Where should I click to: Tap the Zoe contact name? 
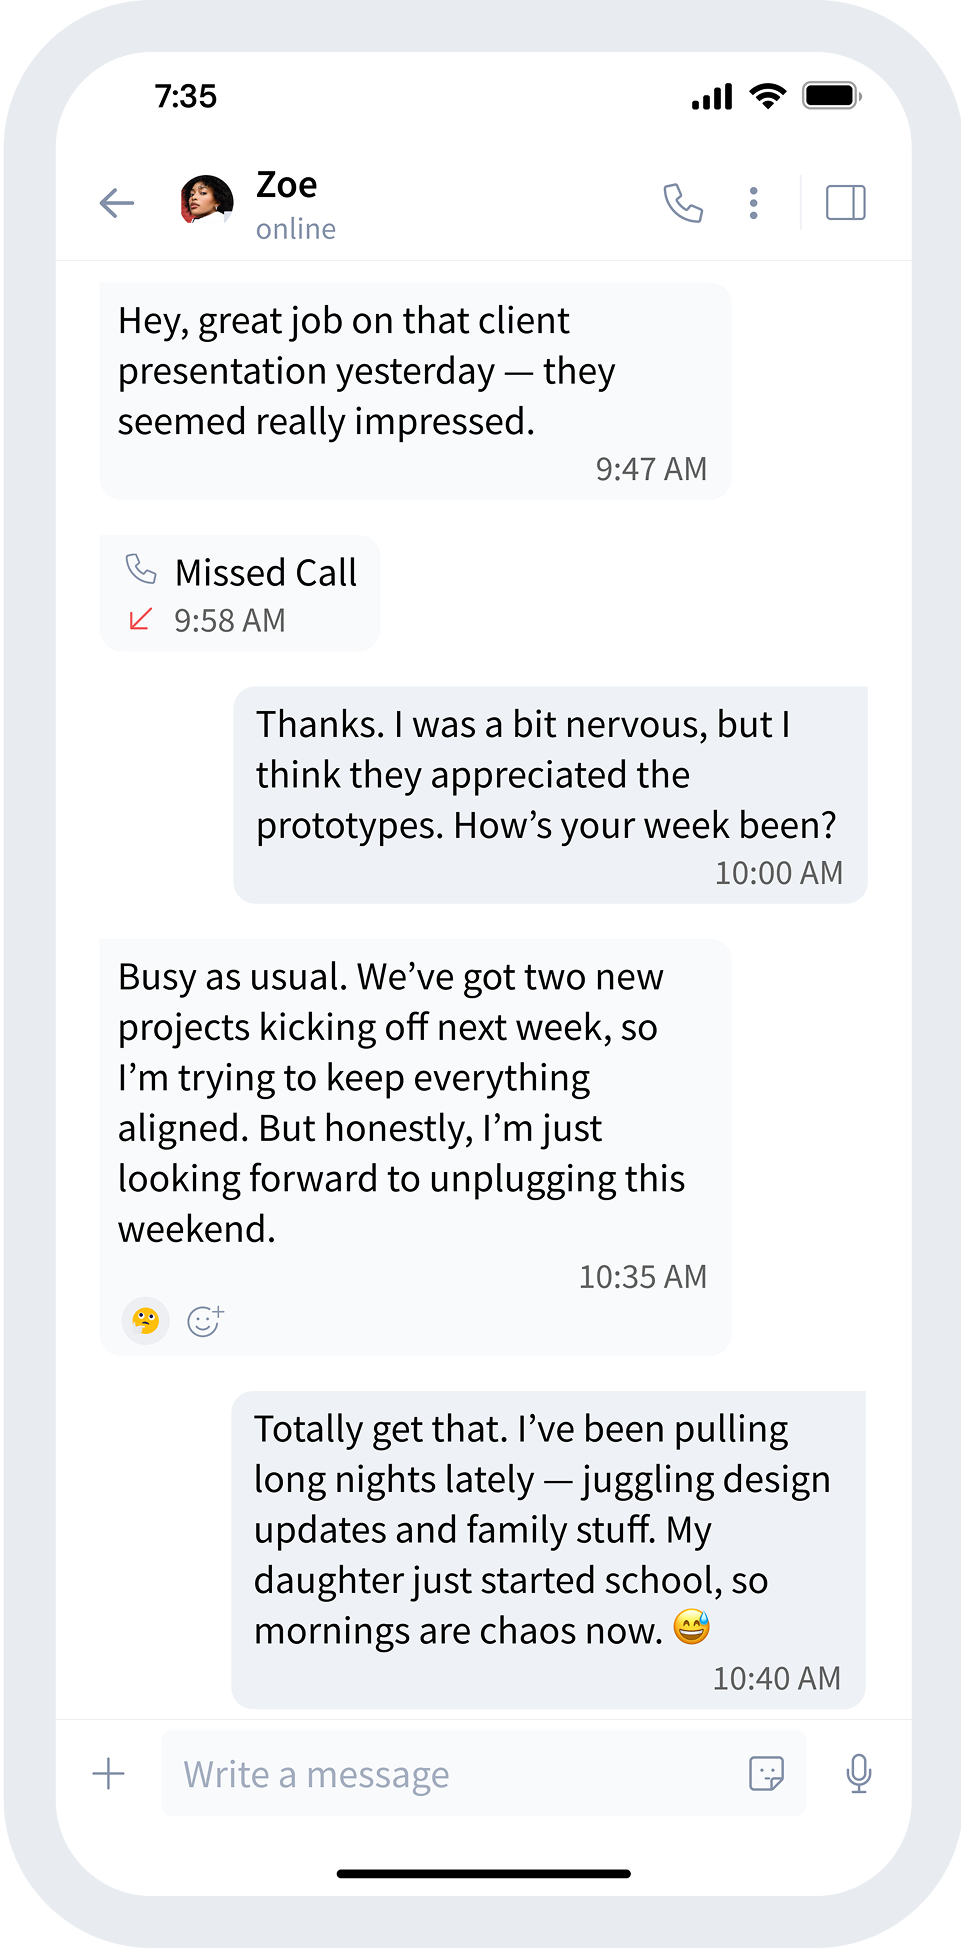tap(287, 186)
